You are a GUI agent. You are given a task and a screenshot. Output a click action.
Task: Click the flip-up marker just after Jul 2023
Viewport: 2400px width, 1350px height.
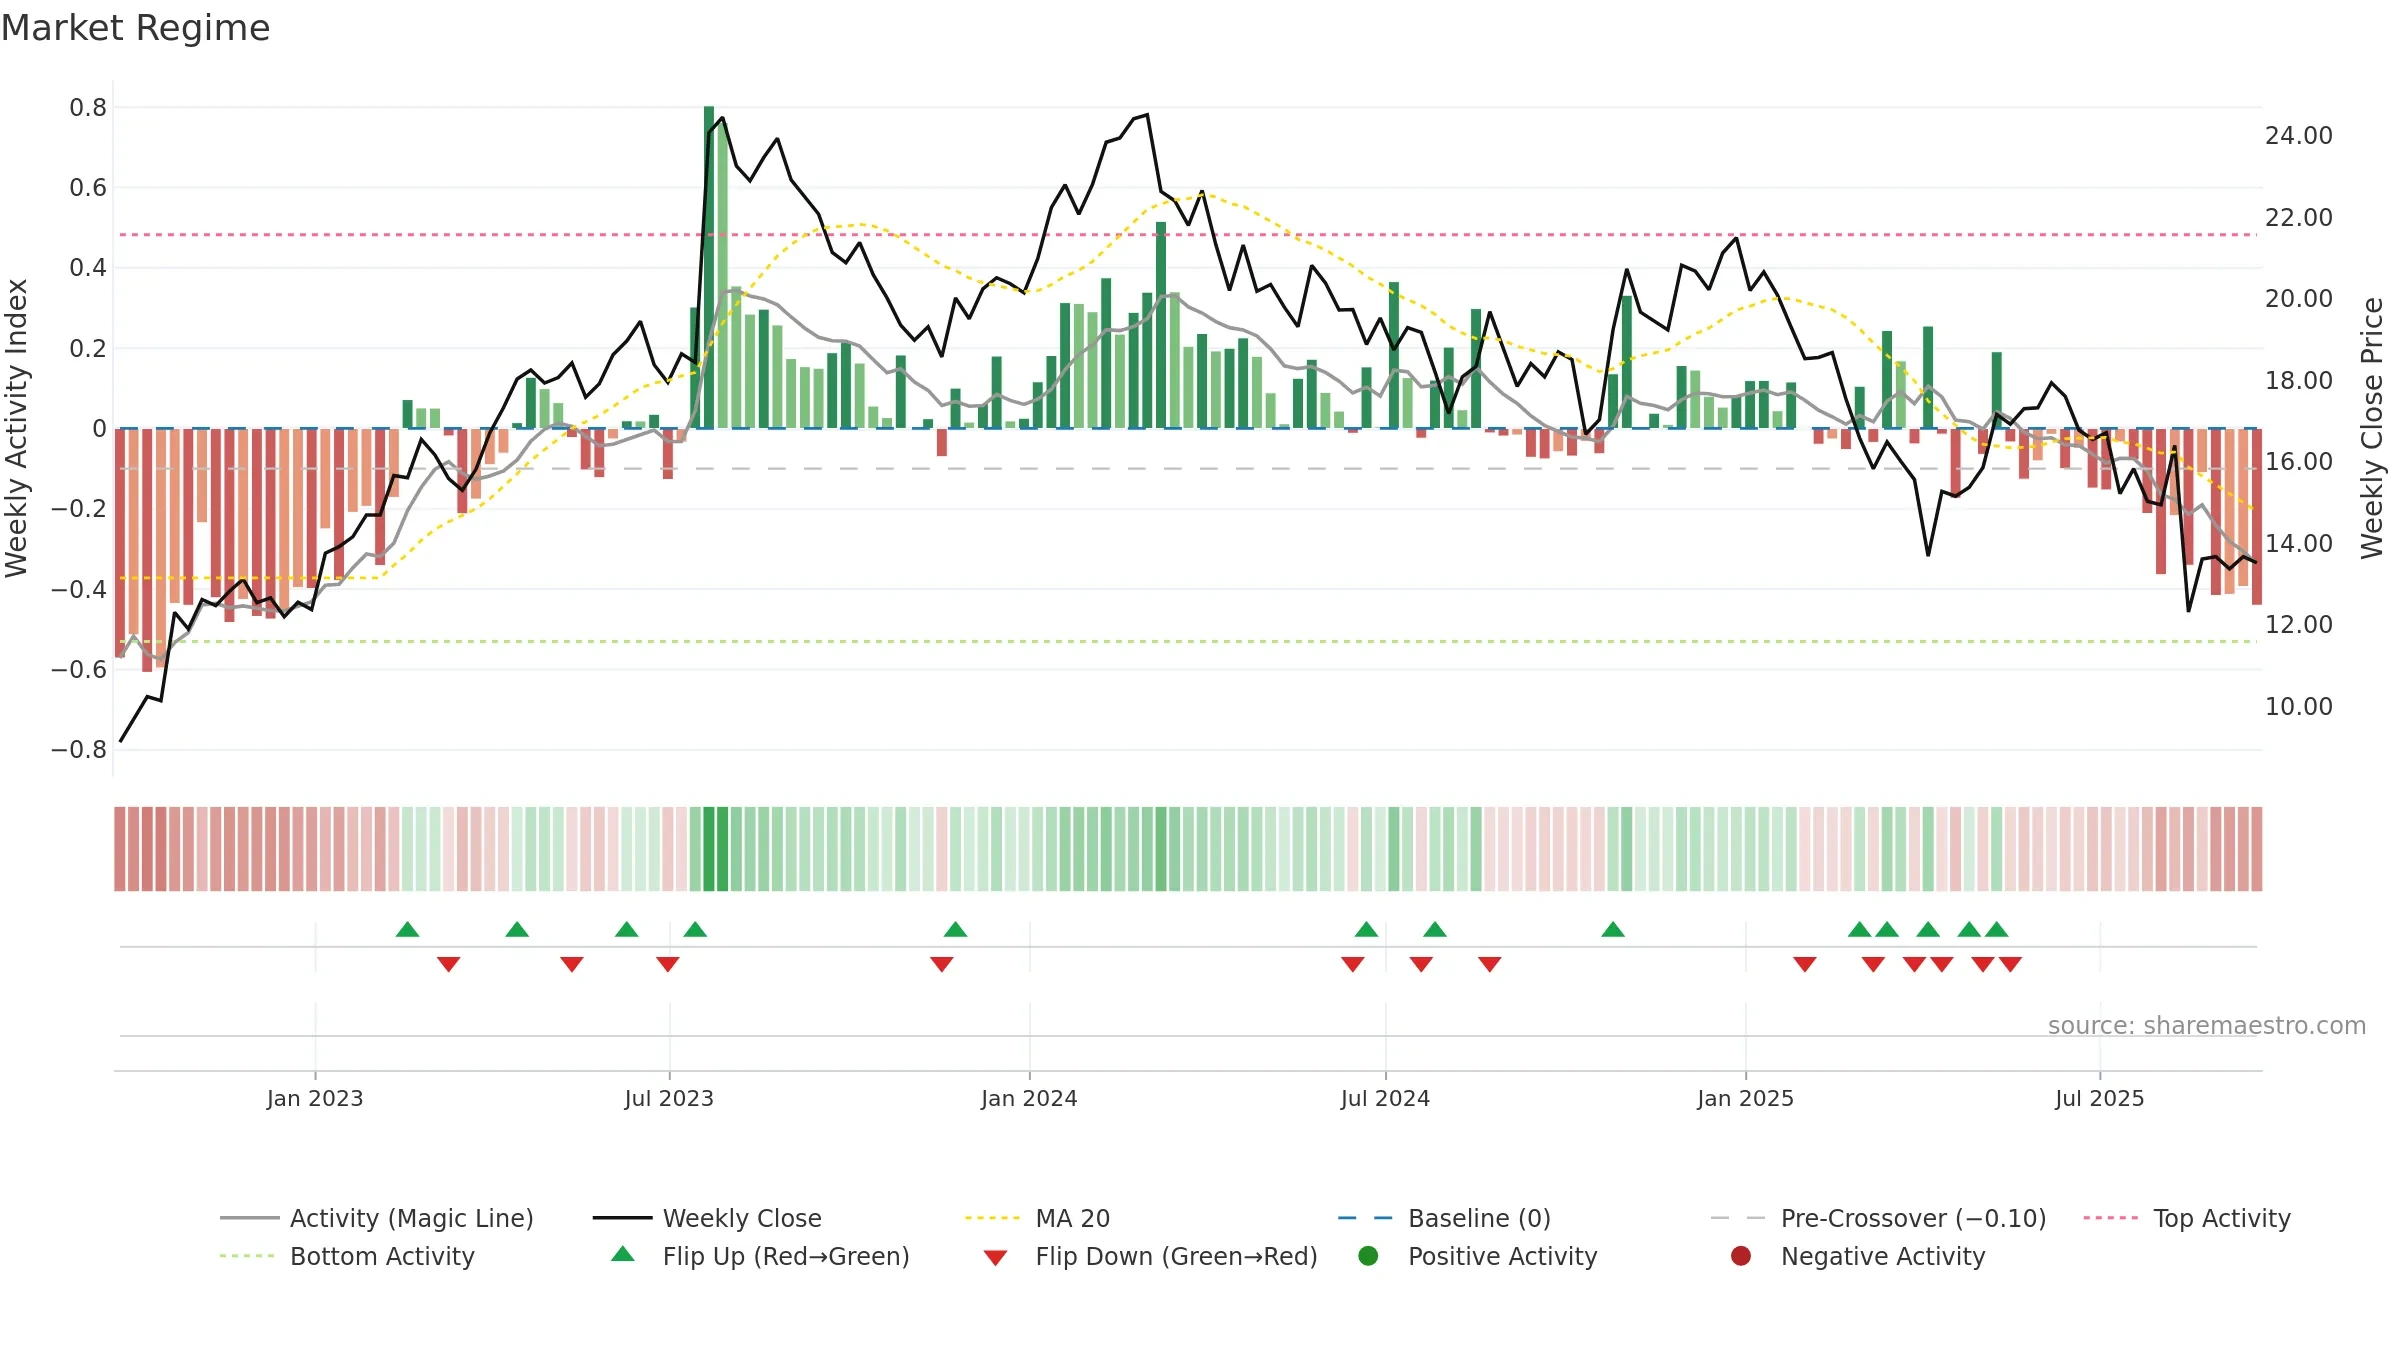tap(695, 929)
